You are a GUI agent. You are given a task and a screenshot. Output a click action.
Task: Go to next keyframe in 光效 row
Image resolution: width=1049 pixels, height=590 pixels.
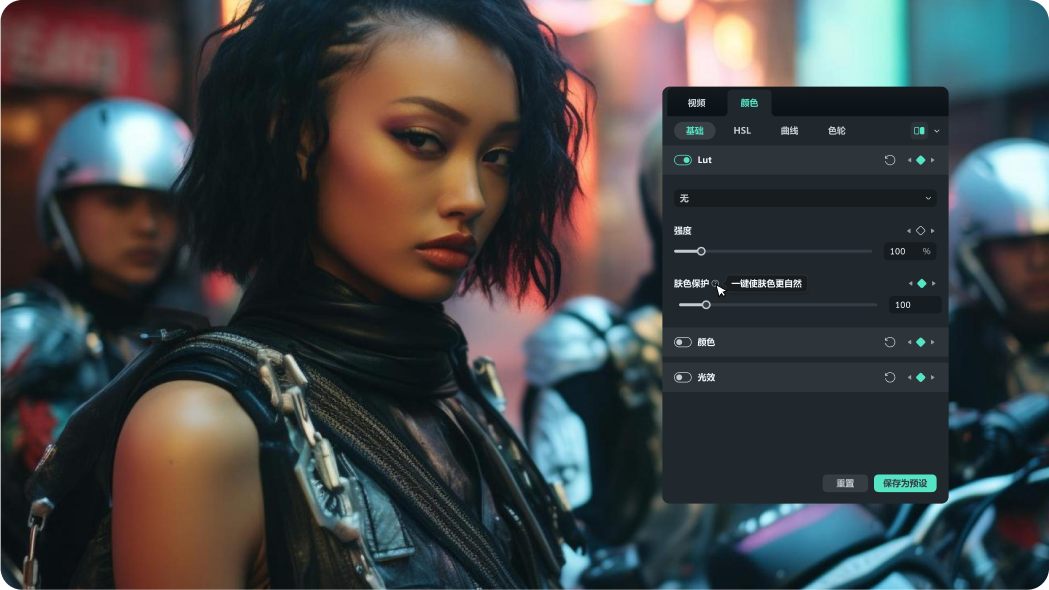coord(933,378)
